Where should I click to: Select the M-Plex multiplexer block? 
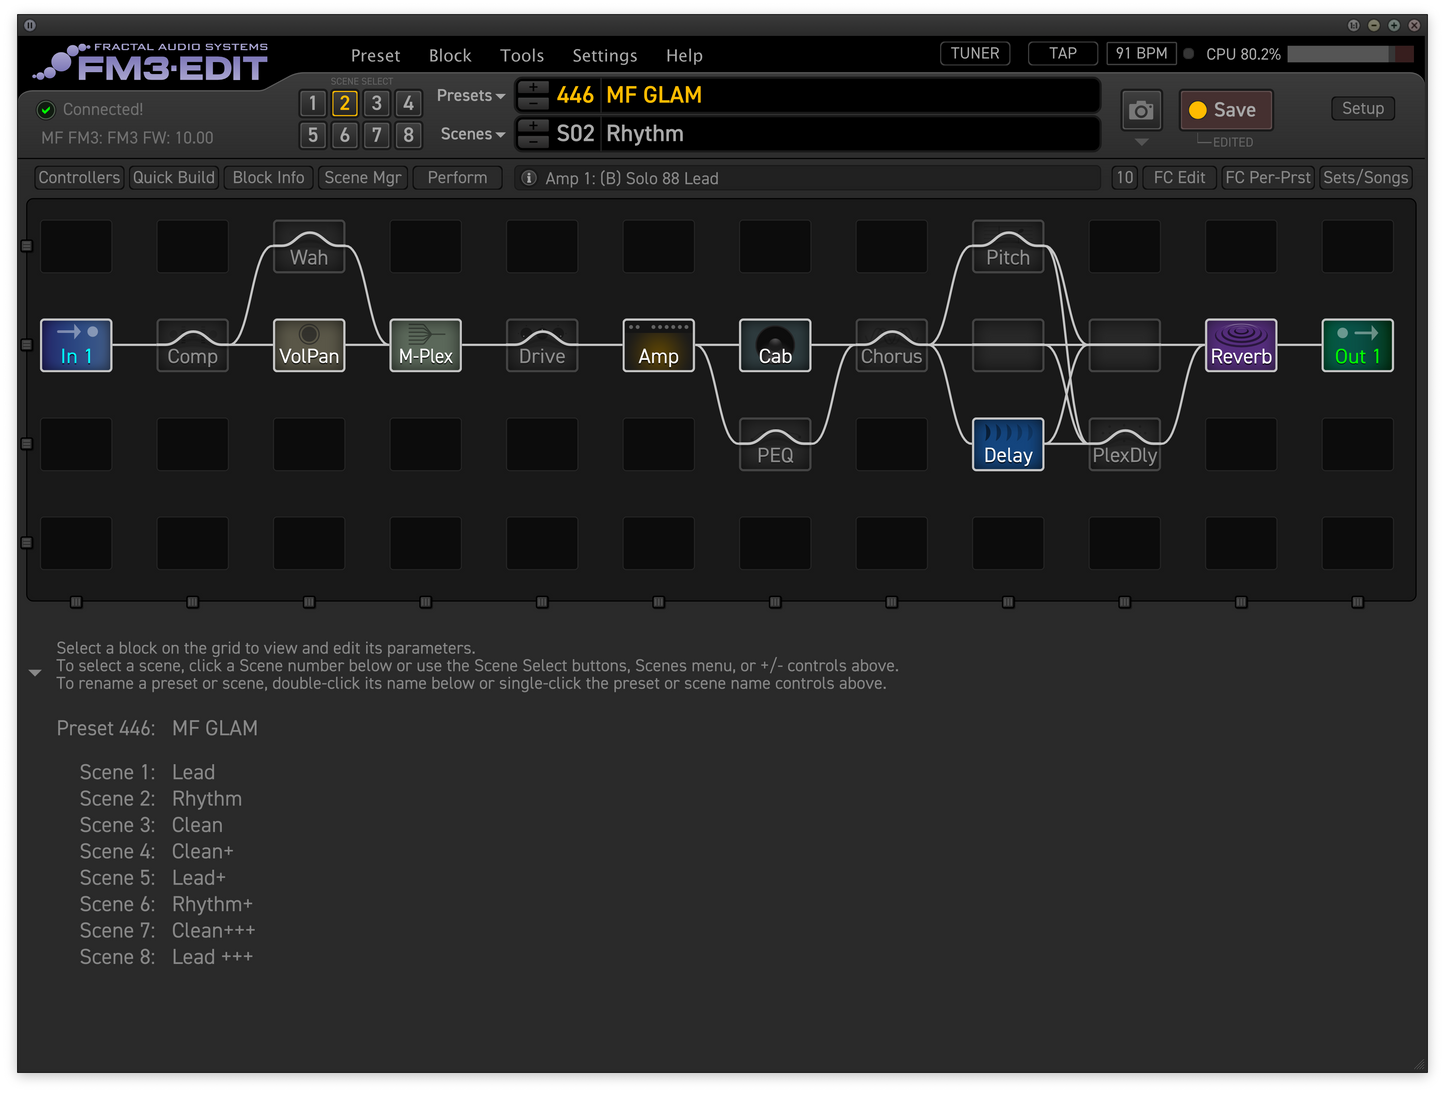tap(425, 345)
